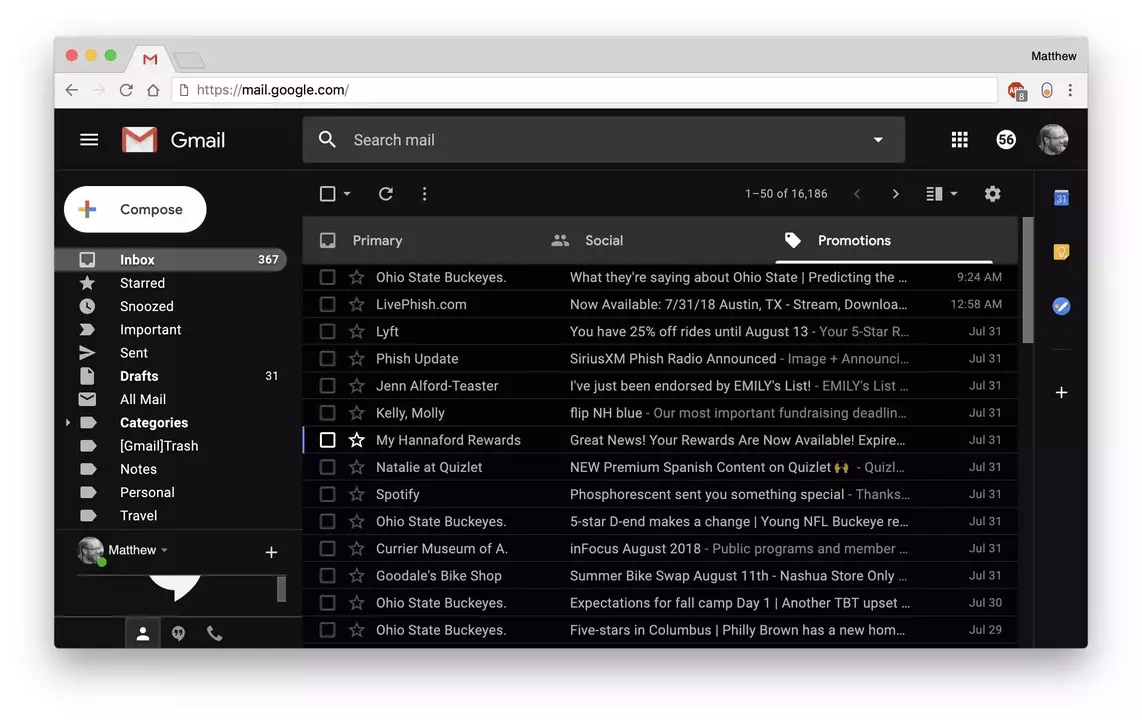Open the Notes label
Screen dimensions: 1142x720
[x=170, y=470]
